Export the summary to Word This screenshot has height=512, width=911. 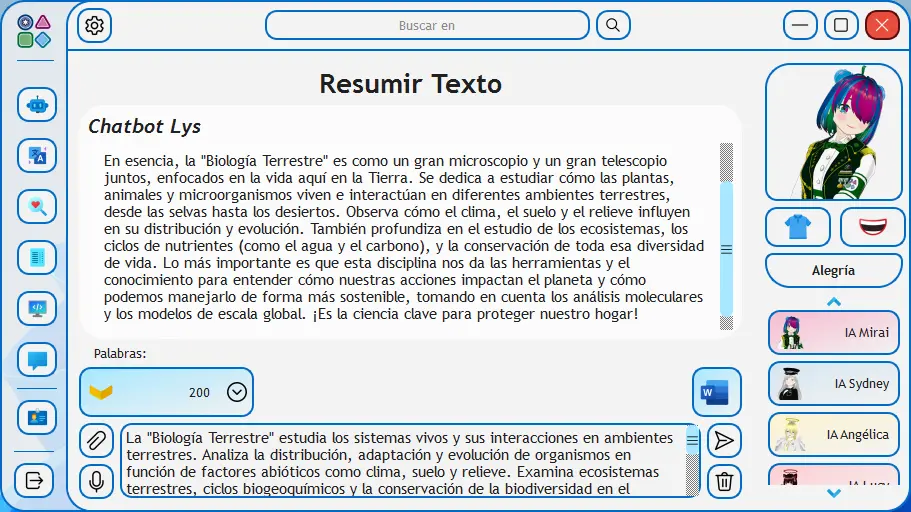(716, 392)
